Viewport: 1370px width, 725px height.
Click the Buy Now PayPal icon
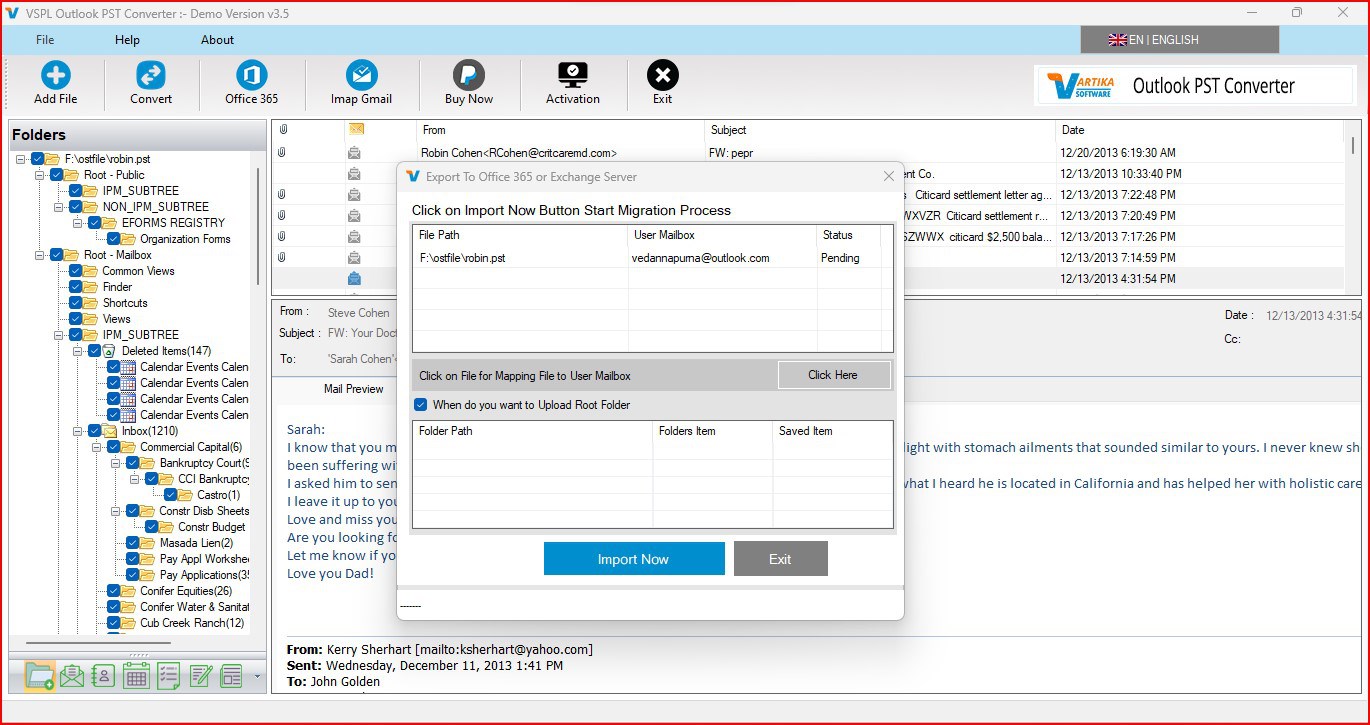pos(469,75)
